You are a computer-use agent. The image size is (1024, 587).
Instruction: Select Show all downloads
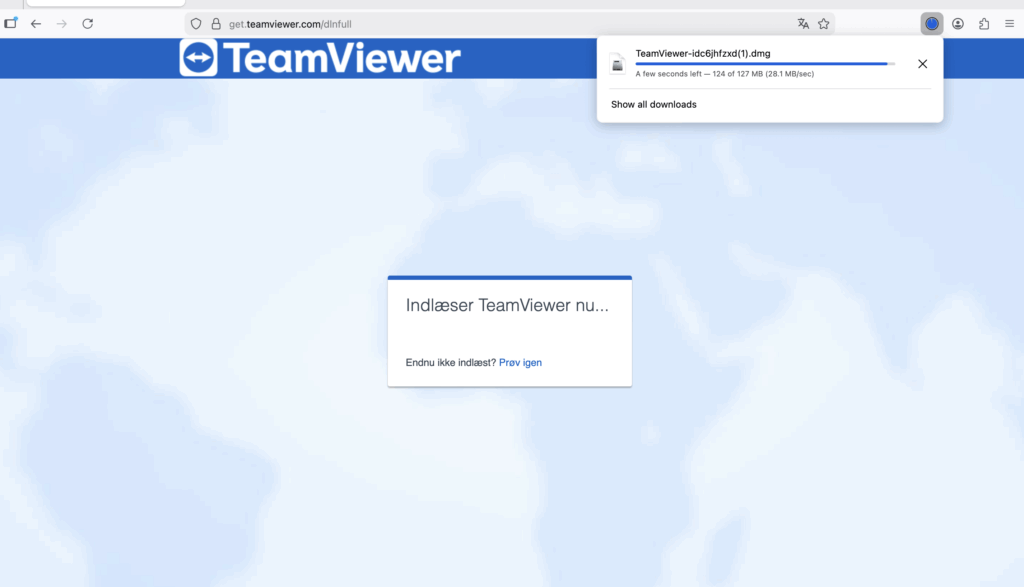[x=653, y=104]
